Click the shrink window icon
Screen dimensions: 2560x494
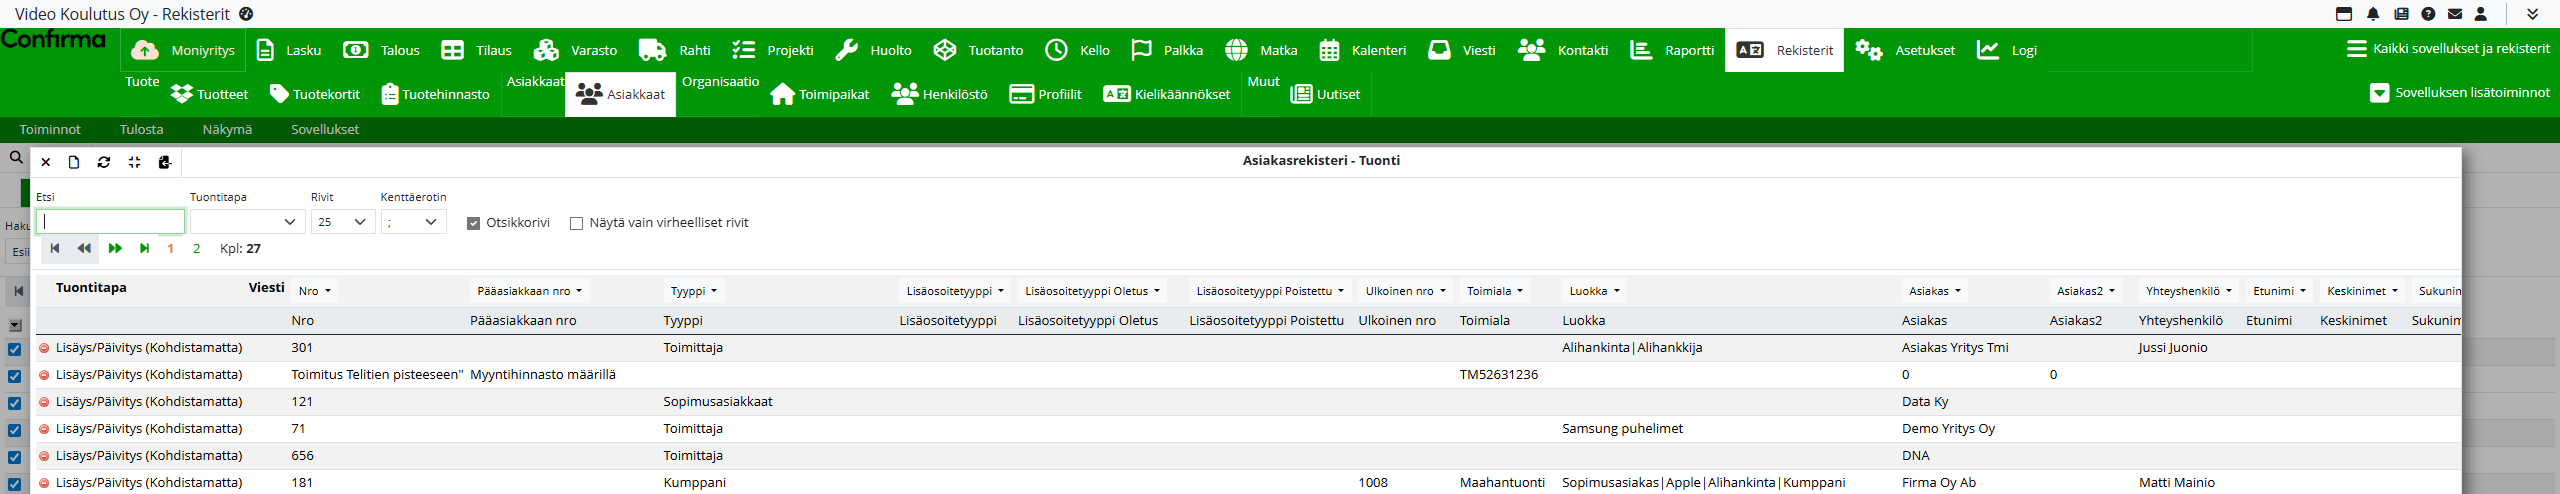tap(134, 162)
